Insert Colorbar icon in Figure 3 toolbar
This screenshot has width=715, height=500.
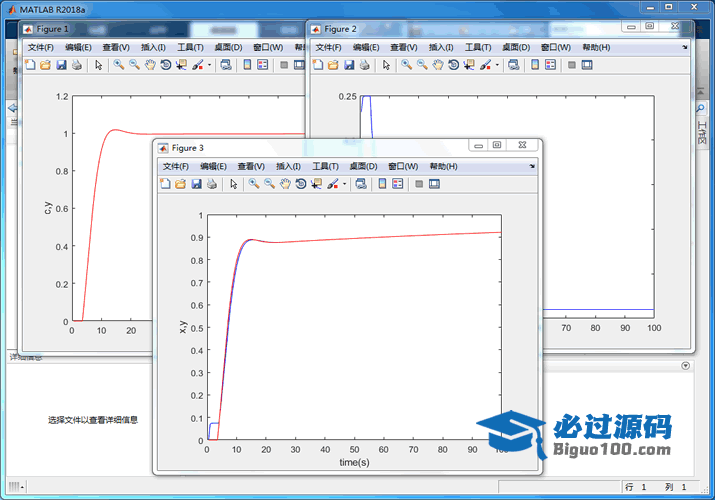pos(382,184)
